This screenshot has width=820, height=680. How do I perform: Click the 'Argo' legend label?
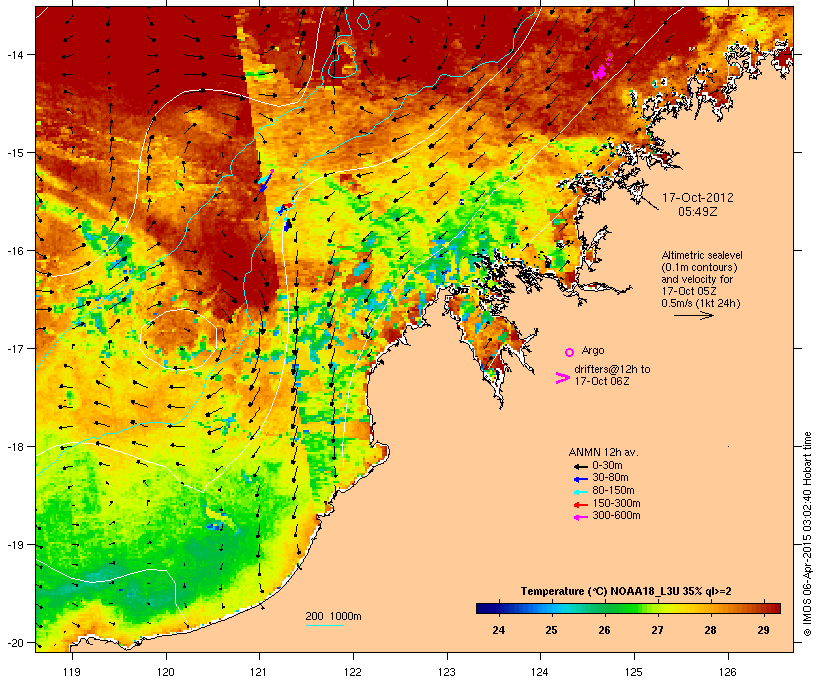[x=593, y=350]
